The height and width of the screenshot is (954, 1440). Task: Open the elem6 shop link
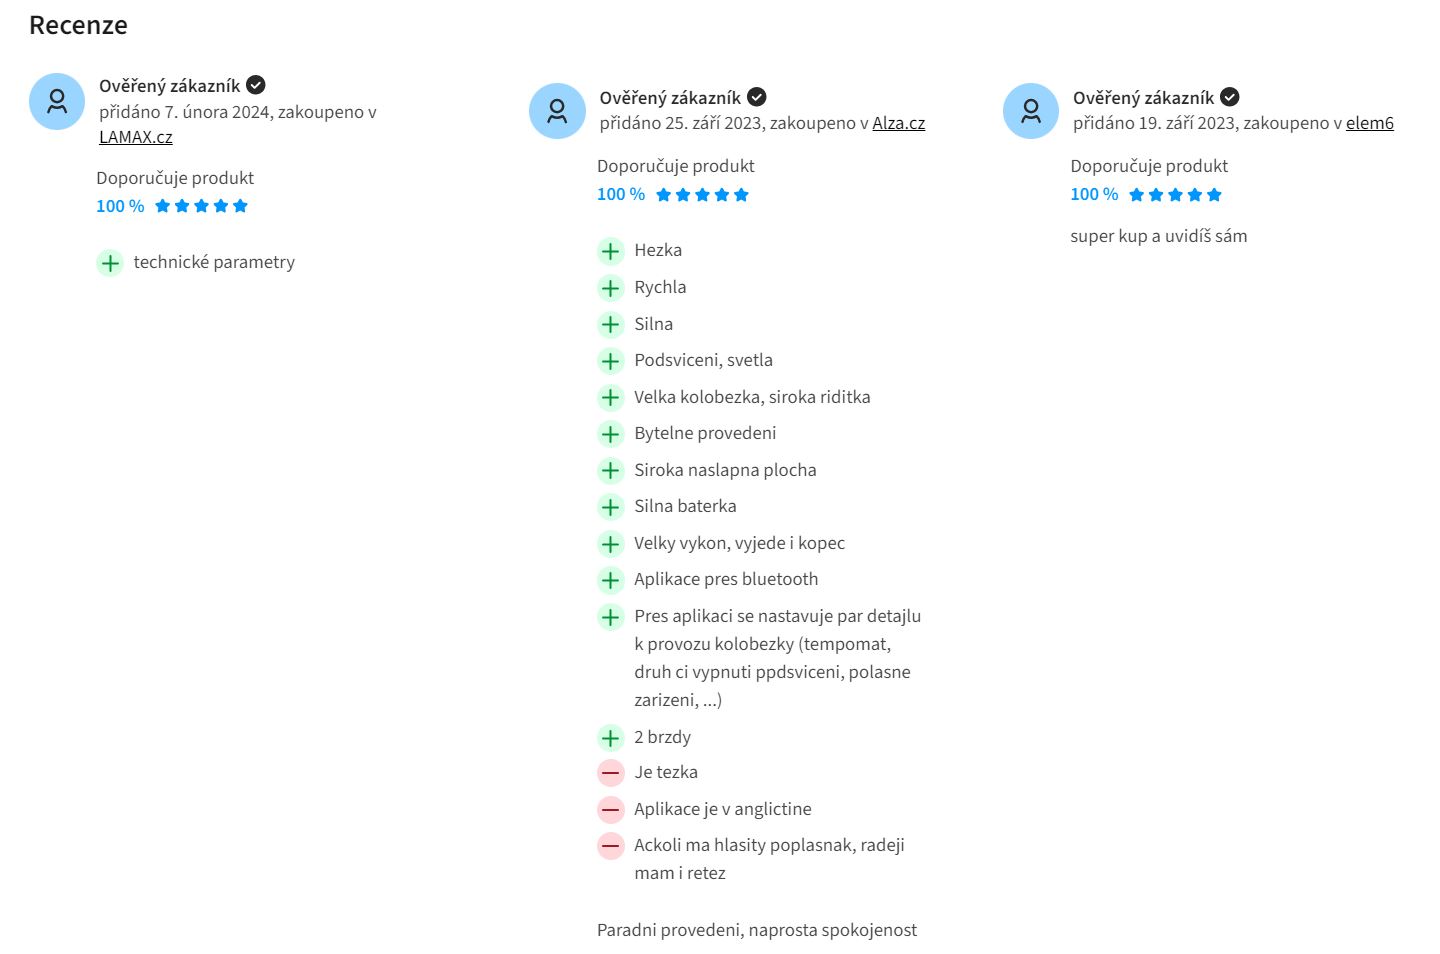[x=1369, y=123]
